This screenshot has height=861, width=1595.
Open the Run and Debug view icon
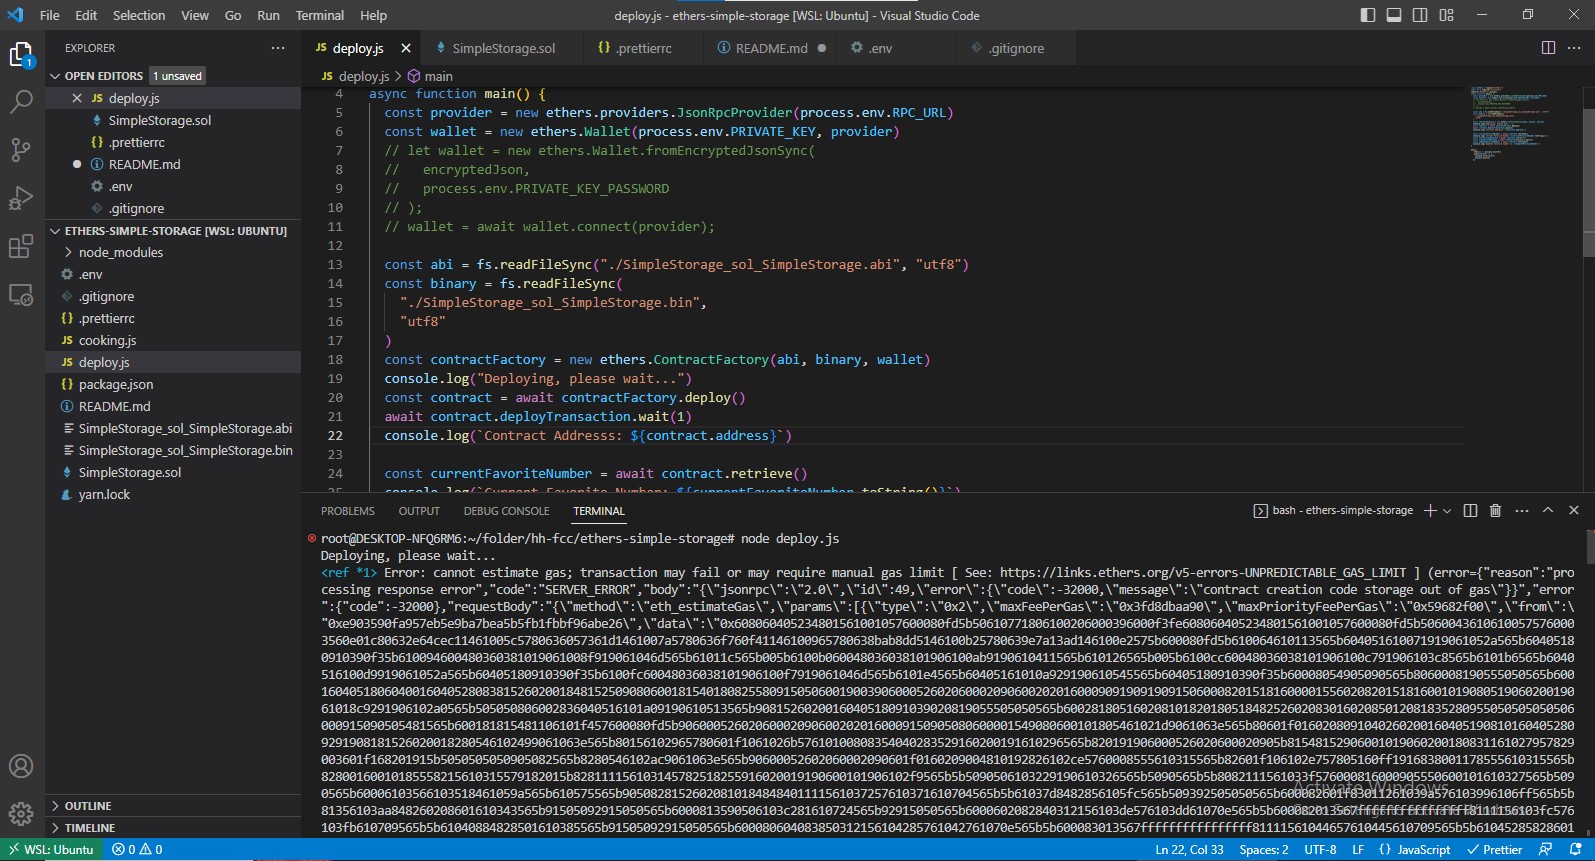pos(21,198)
